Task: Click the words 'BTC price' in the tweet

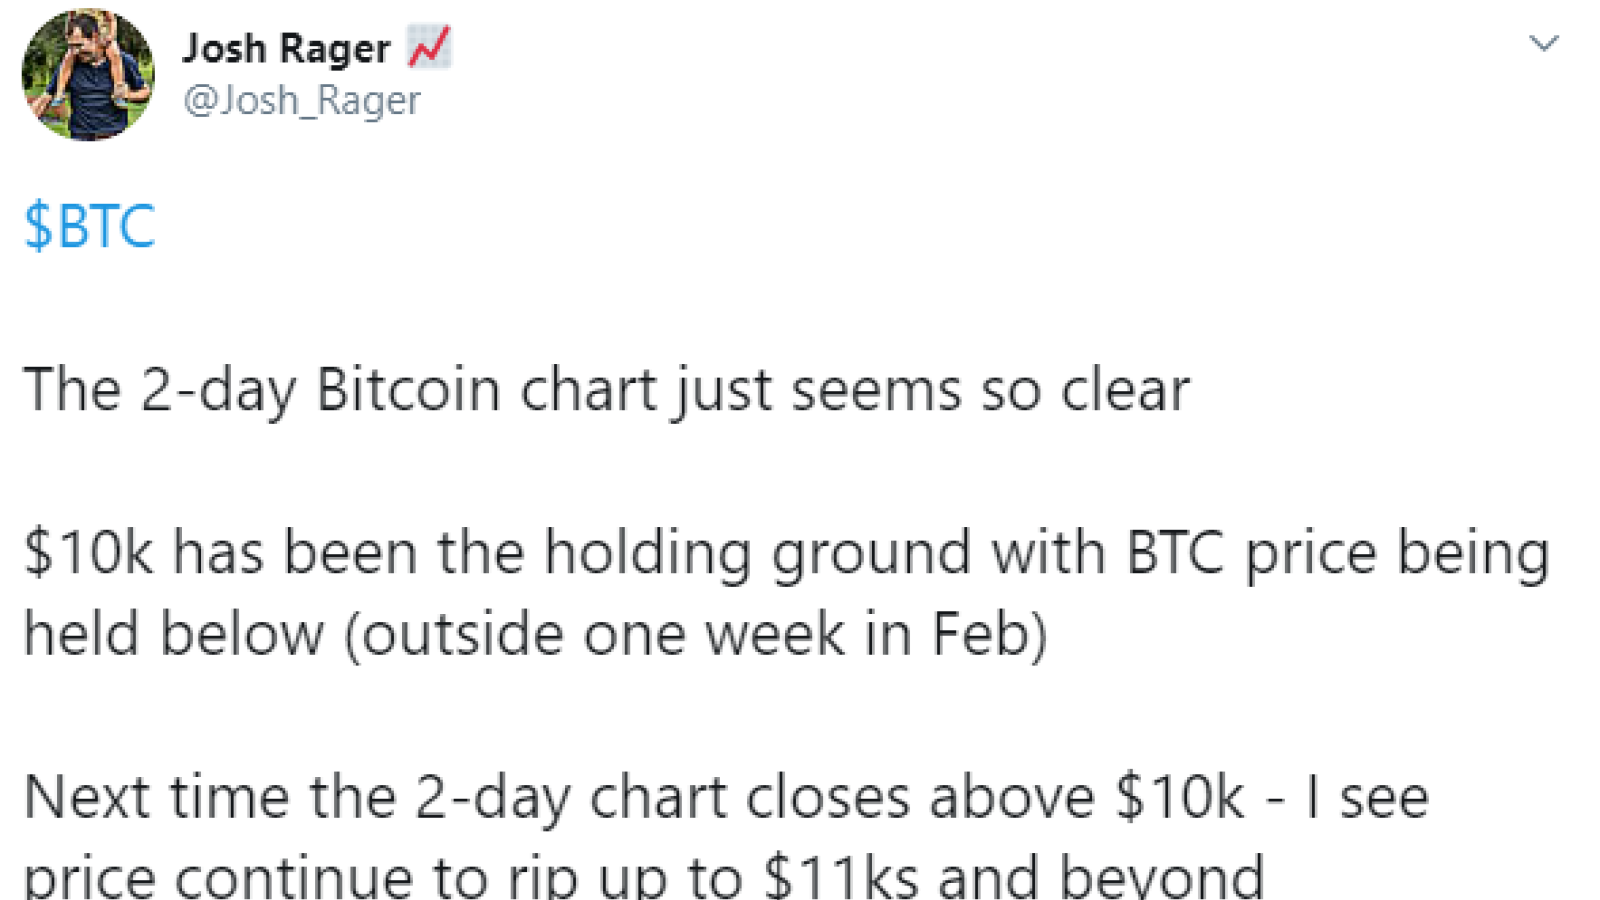Action: (1252, 553)
